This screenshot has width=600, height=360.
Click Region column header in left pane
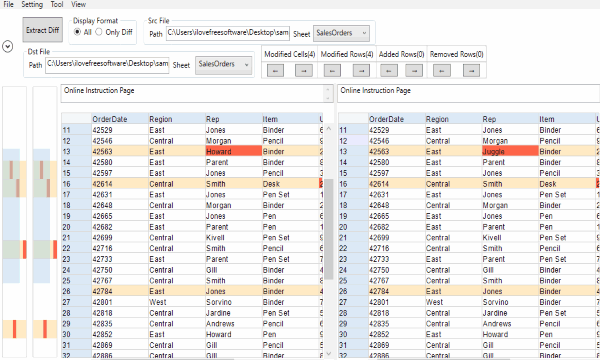(x=176, y=119)
